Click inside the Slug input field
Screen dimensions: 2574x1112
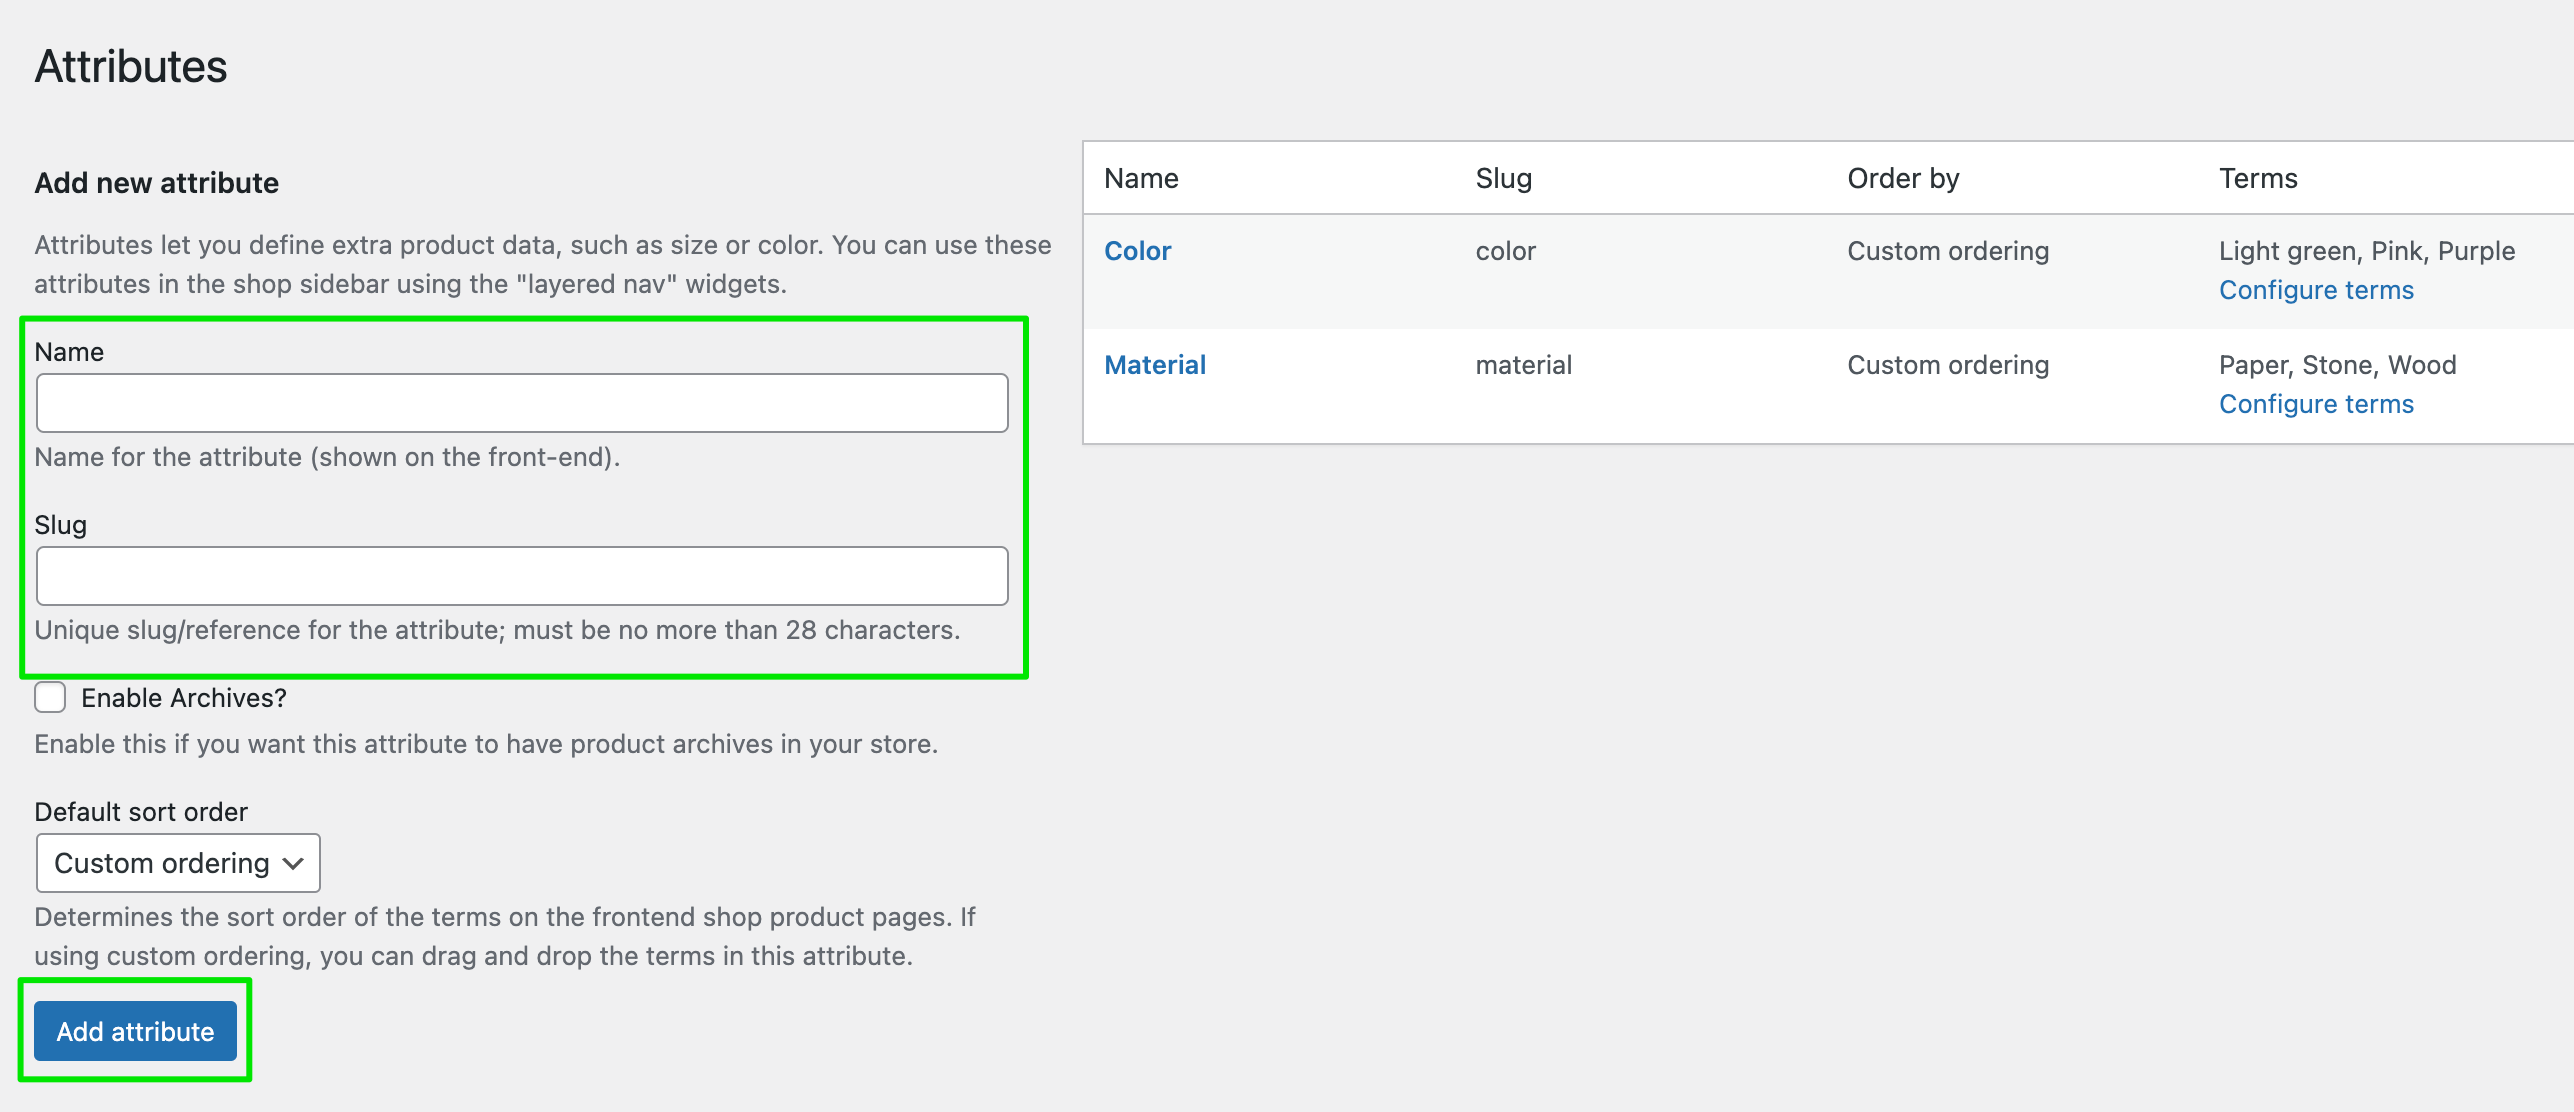pos(520,575)
